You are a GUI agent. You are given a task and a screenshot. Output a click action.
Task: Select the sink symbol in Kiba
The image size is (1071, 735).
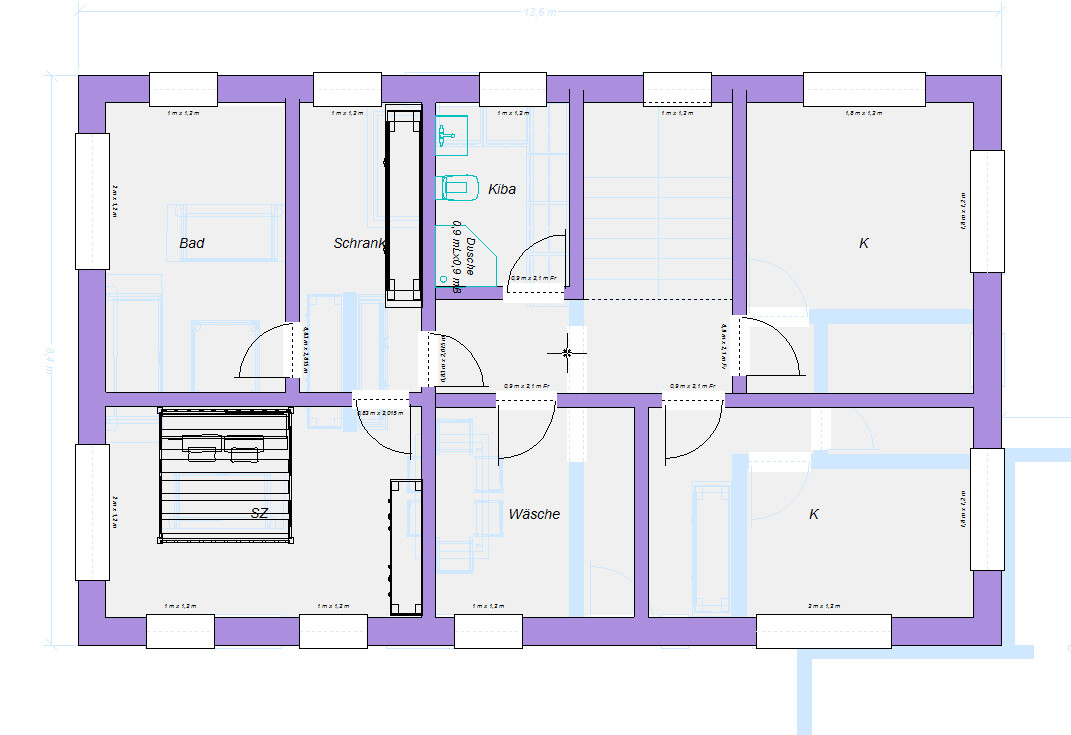point(451,134)
